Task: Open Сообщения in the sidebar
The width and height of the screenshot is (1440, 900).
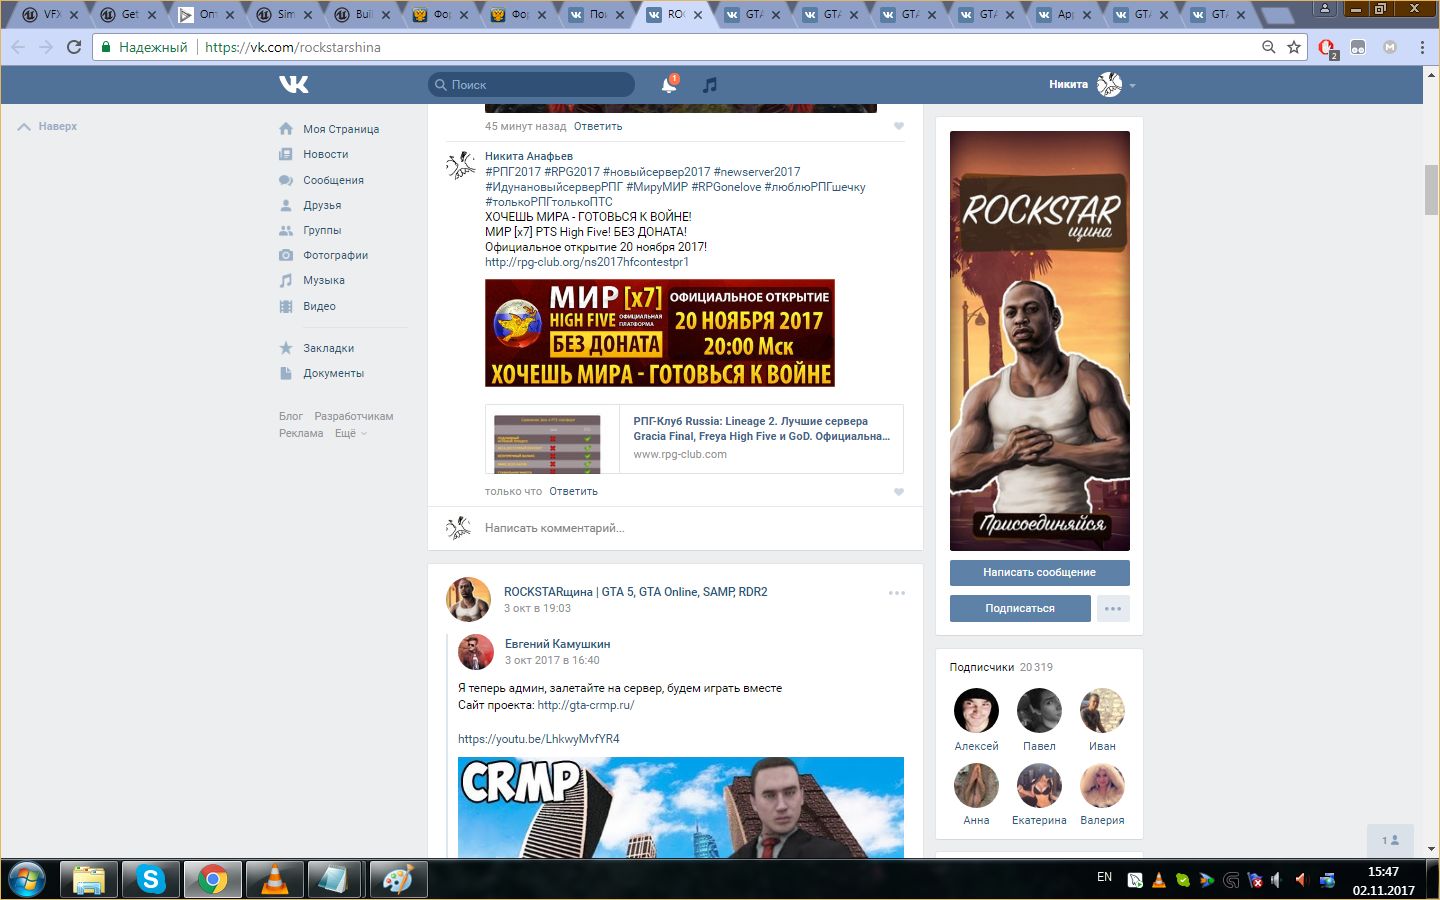Action: coord(333,180)
